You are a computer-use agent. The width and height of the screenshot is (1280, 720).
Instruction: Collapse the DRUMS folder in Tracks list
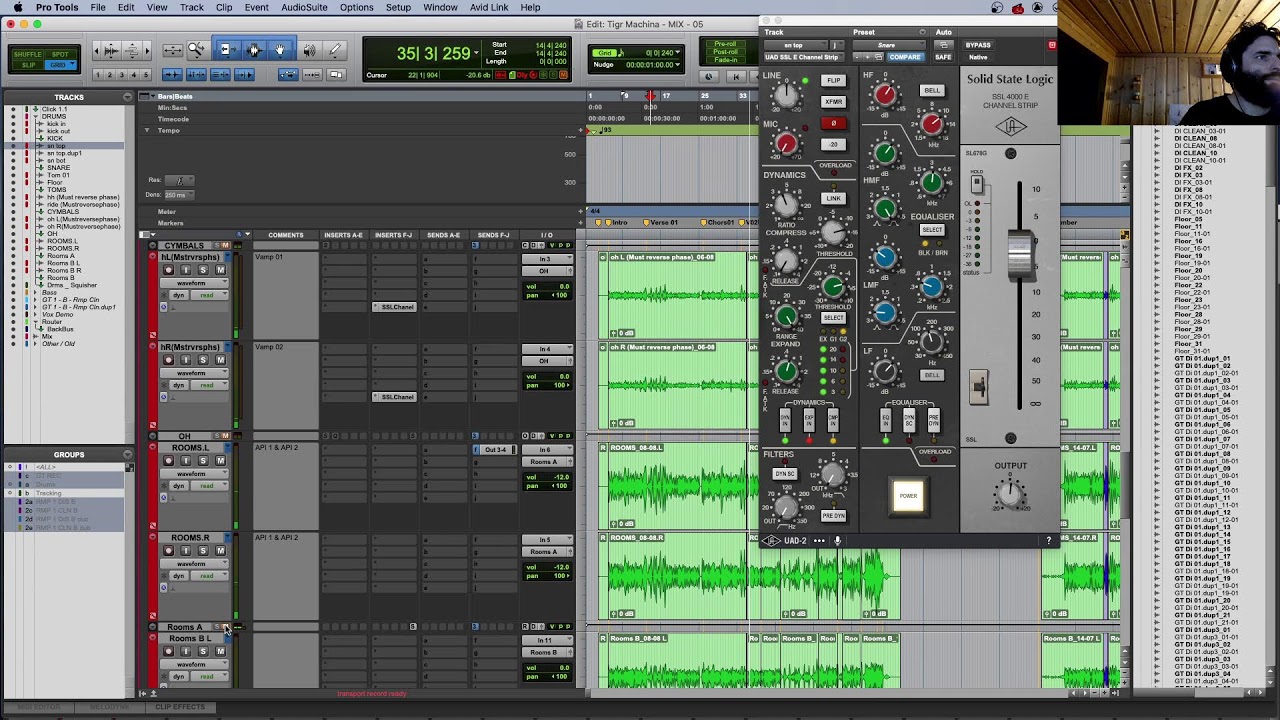click(36, 117)
